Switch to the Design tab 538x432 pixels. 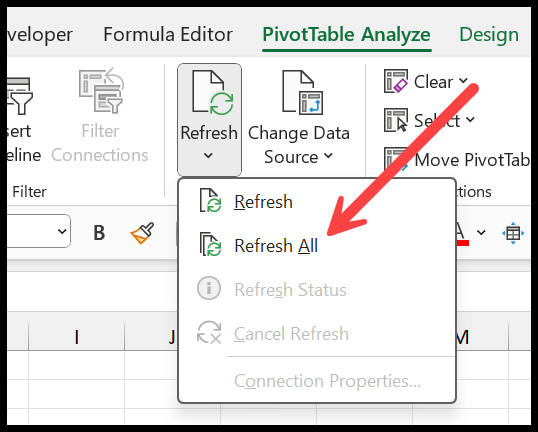489,35
